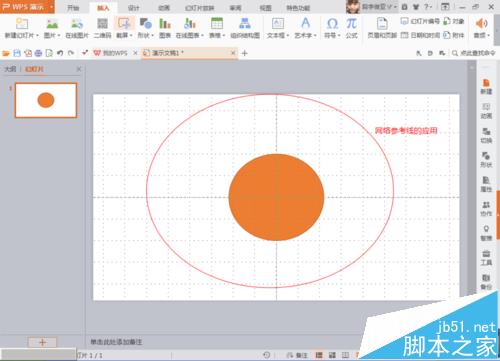Open 新建 in the right sidebar
The image size is (500, 361).
pos(486,87)
